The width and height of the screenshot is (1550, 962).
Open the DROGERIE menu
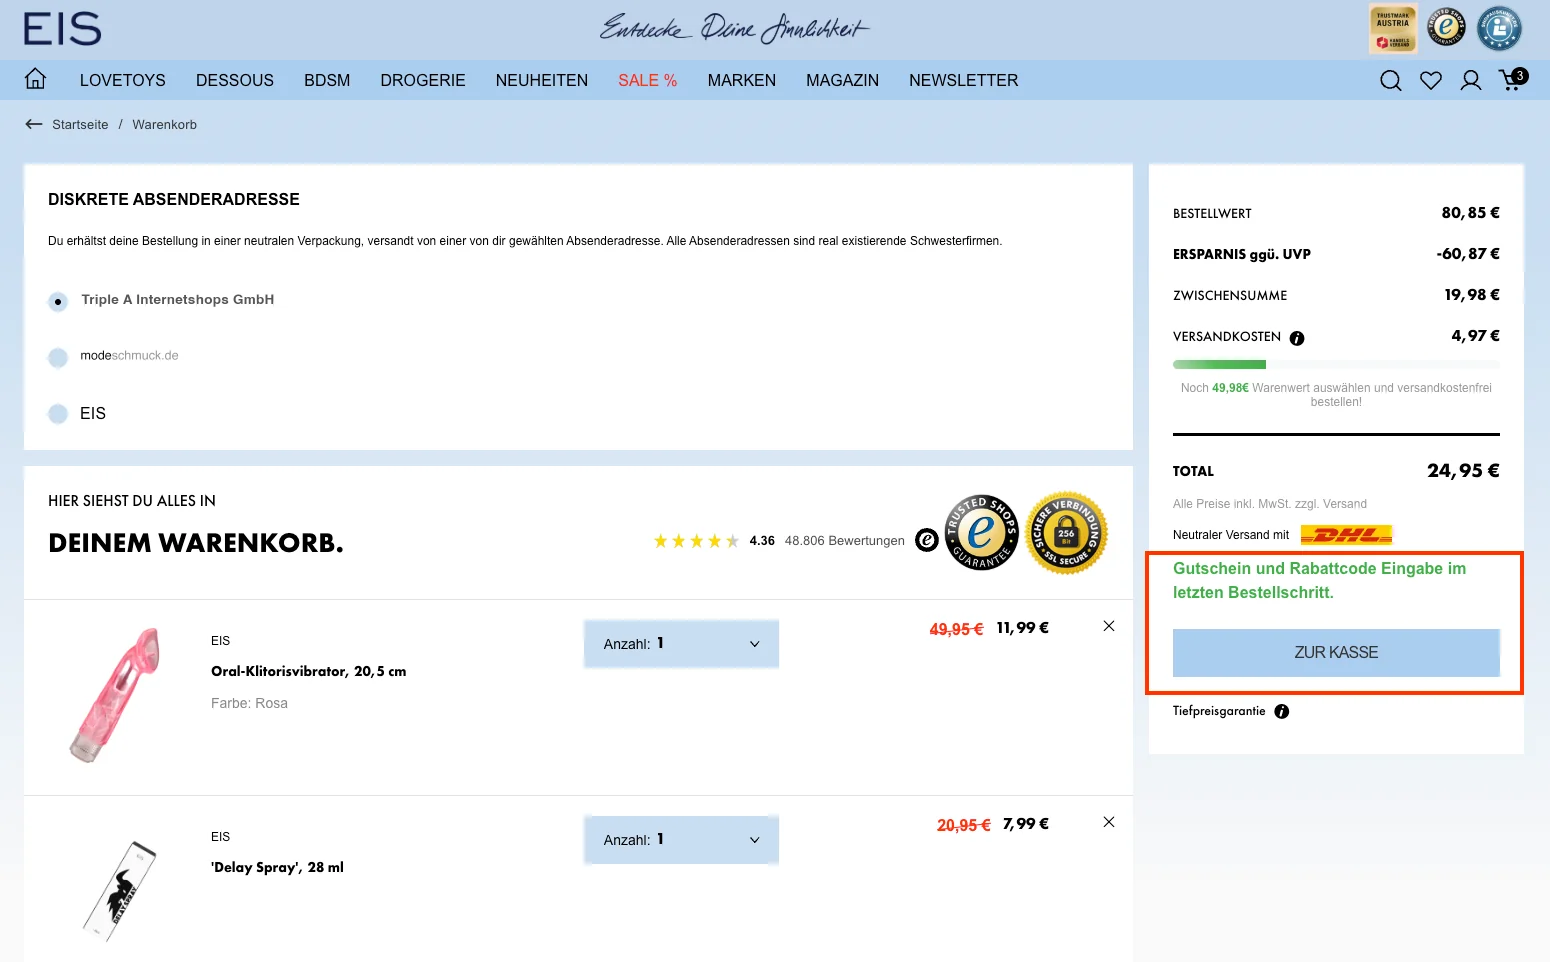pos(423,80)
